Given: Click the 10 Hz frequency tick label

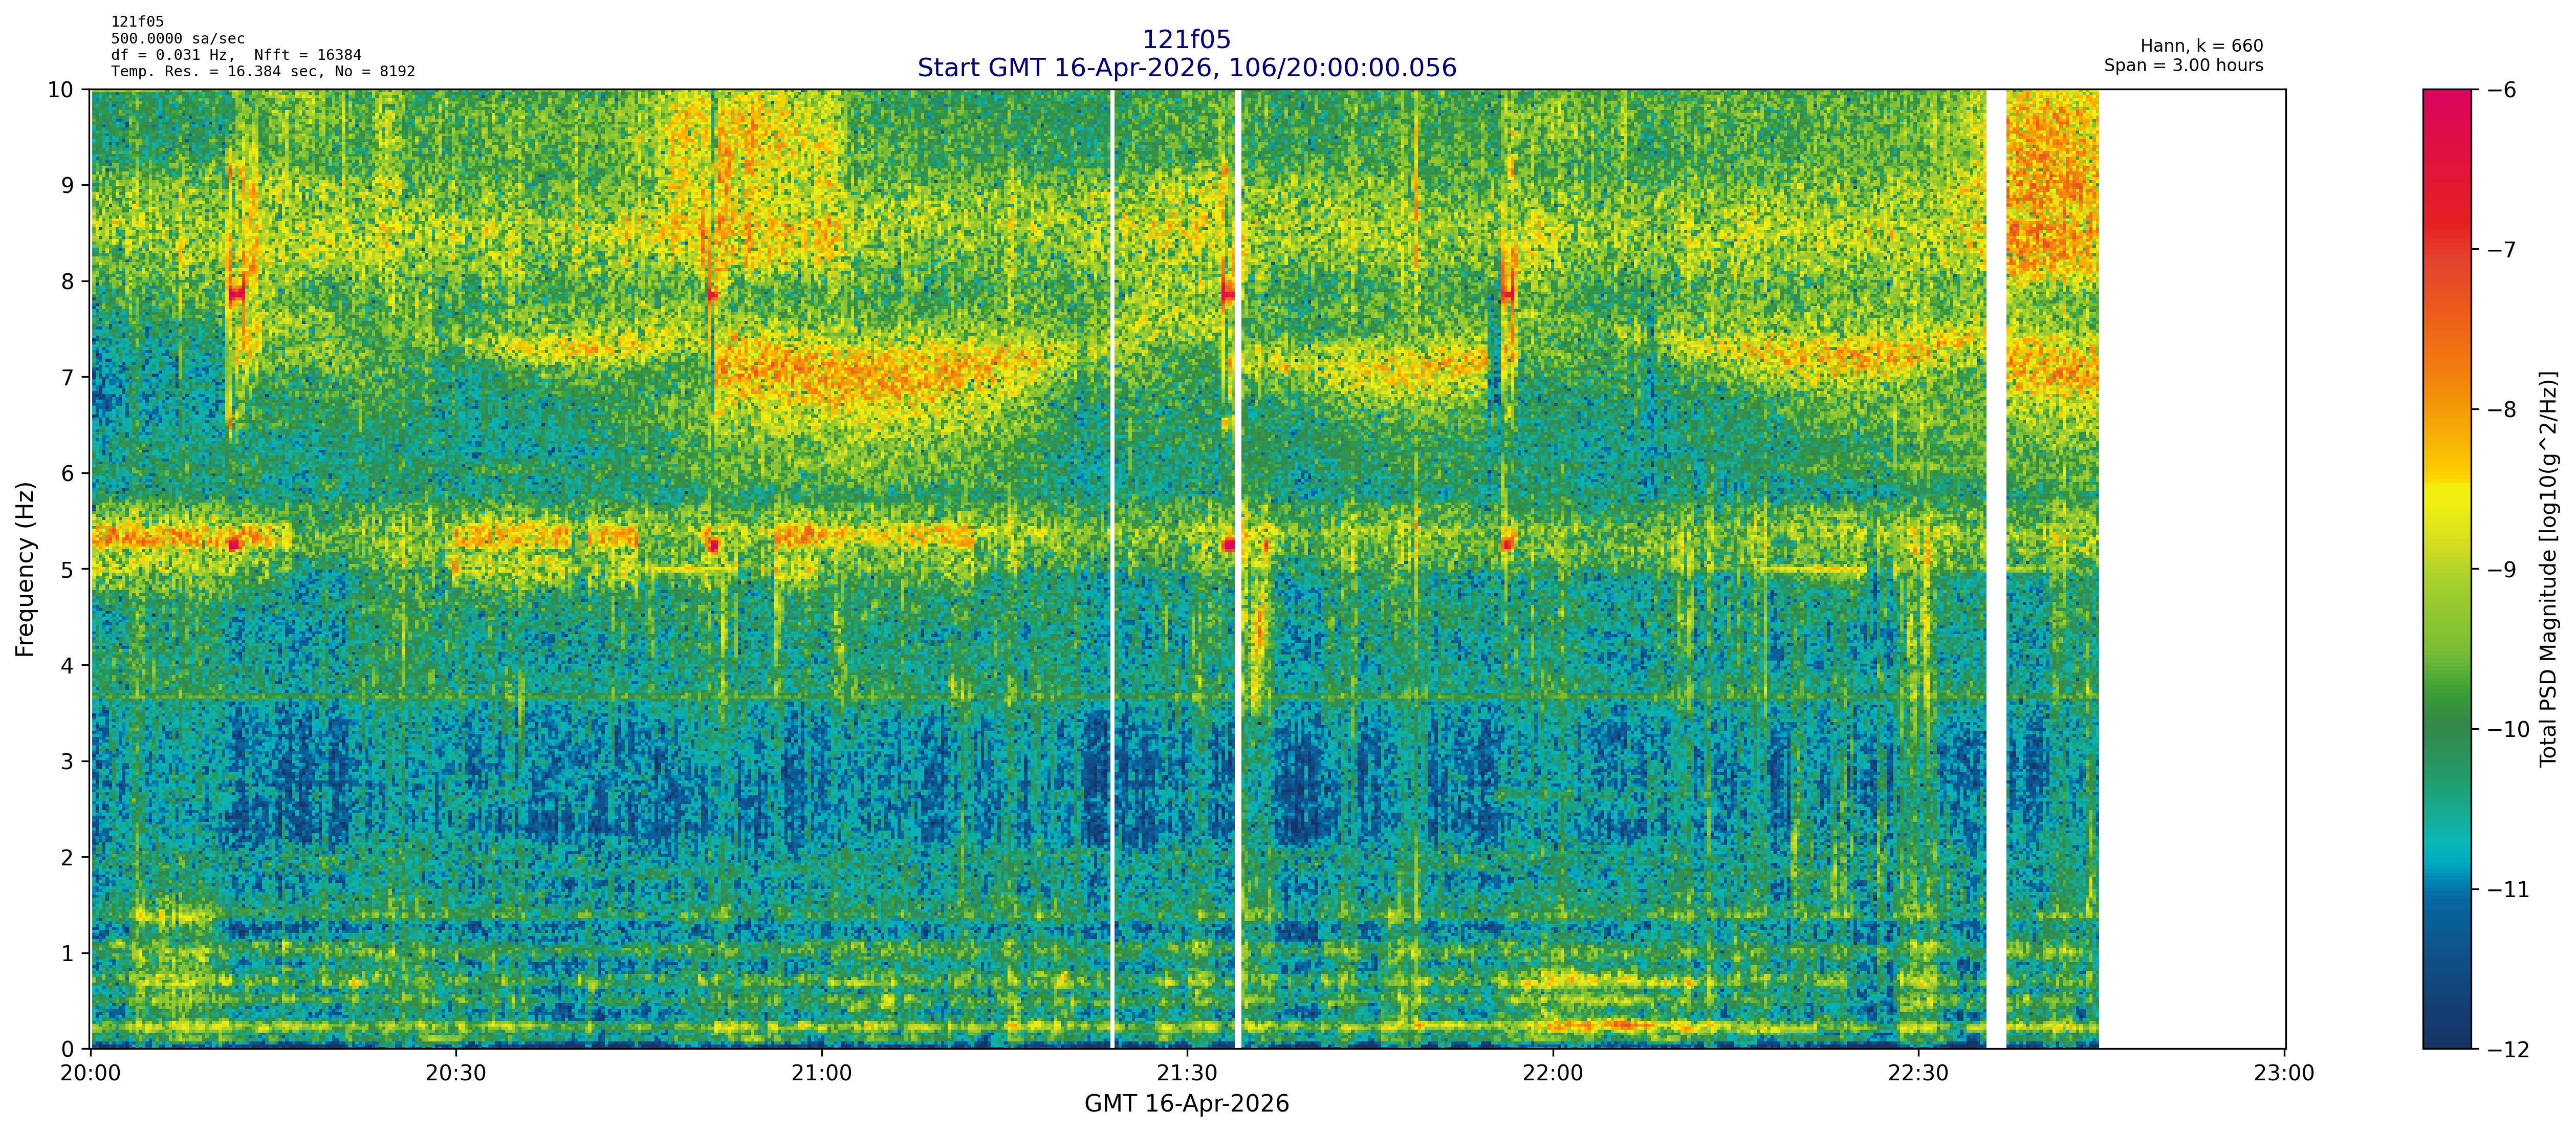Looking at the screenshot, I should point(61,90).
